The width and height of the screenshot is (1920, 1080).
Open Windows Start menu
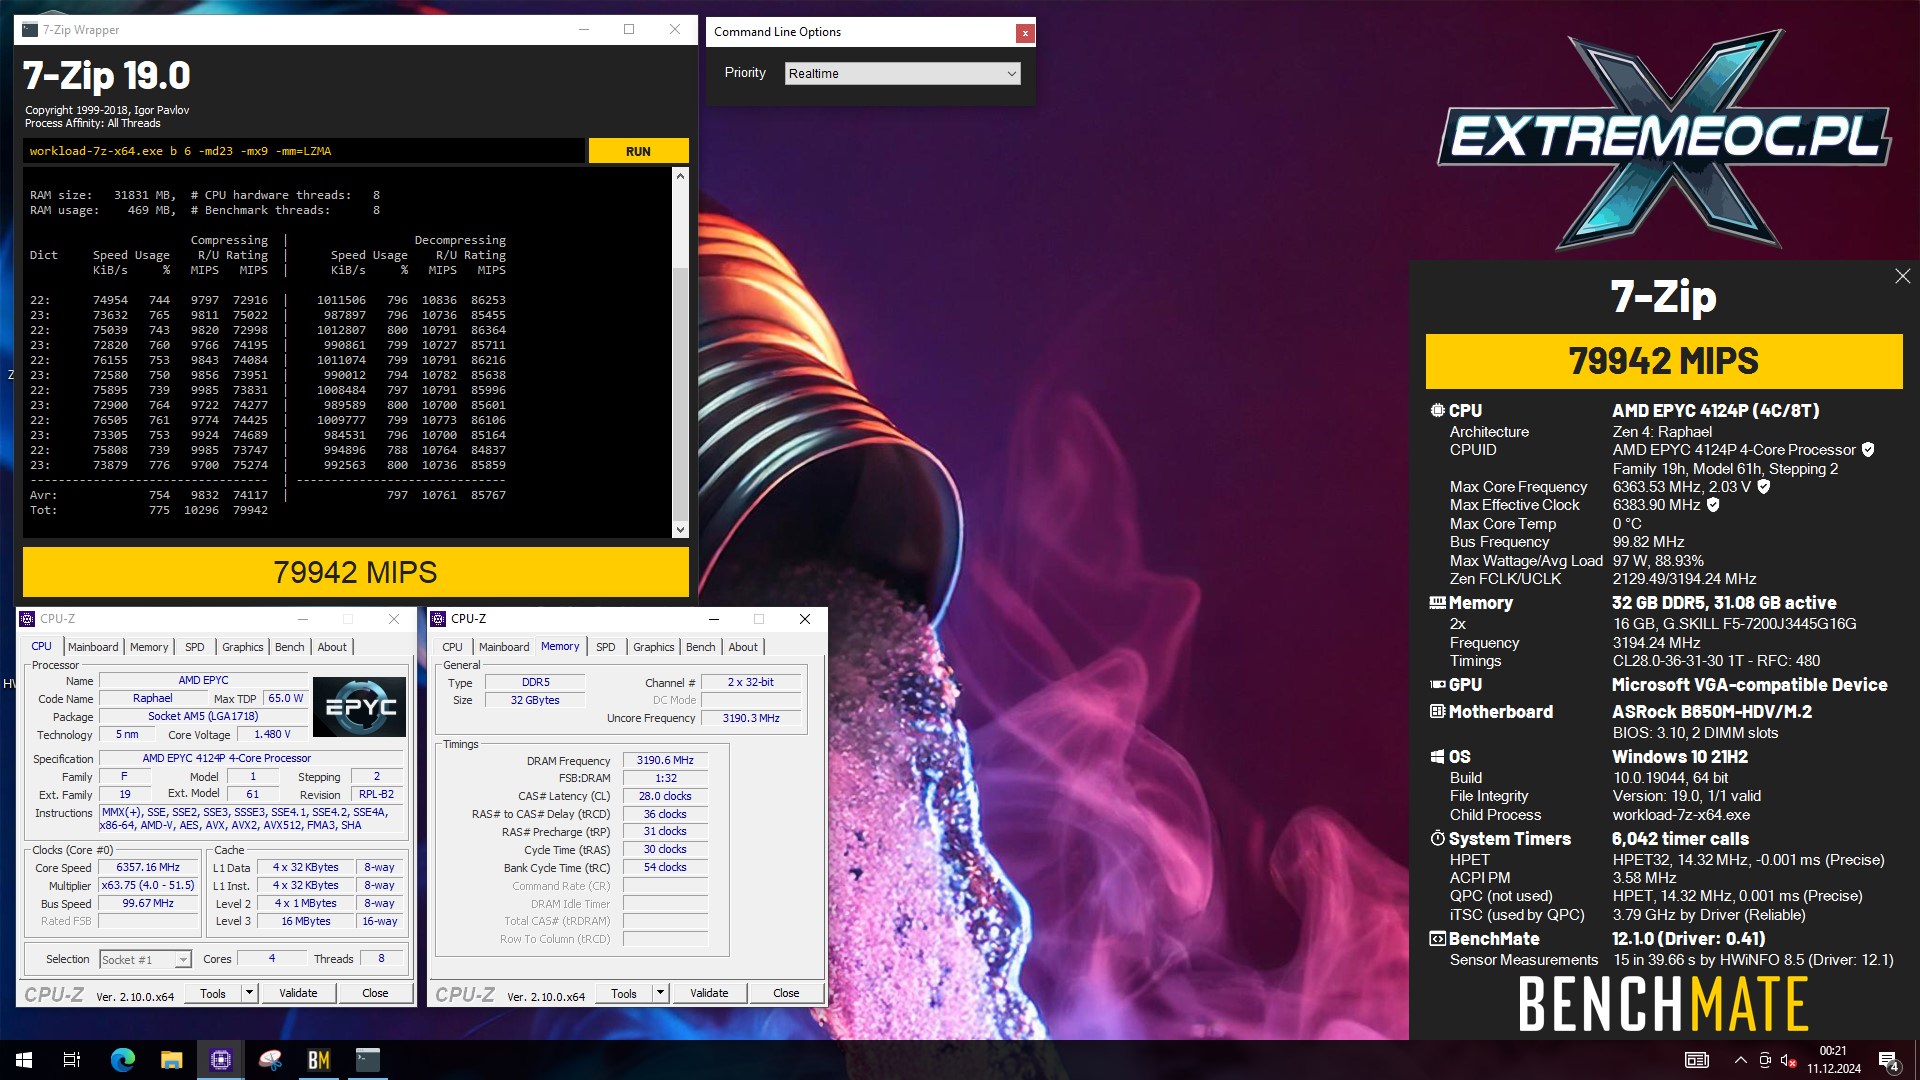pos(24,1060)
